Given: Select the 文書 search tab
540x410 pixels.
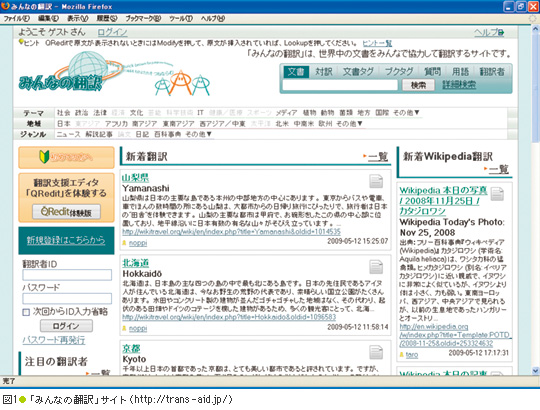Looking at the screenshot, I should coord(296,72).
